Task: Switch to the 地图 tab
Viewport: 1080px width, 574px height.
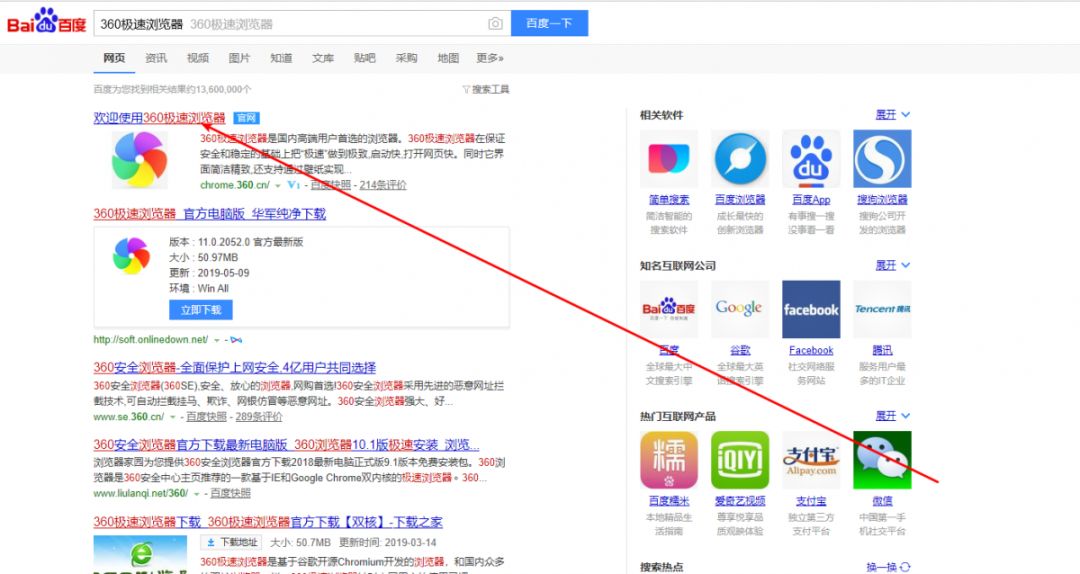Action: coord(448,58)
